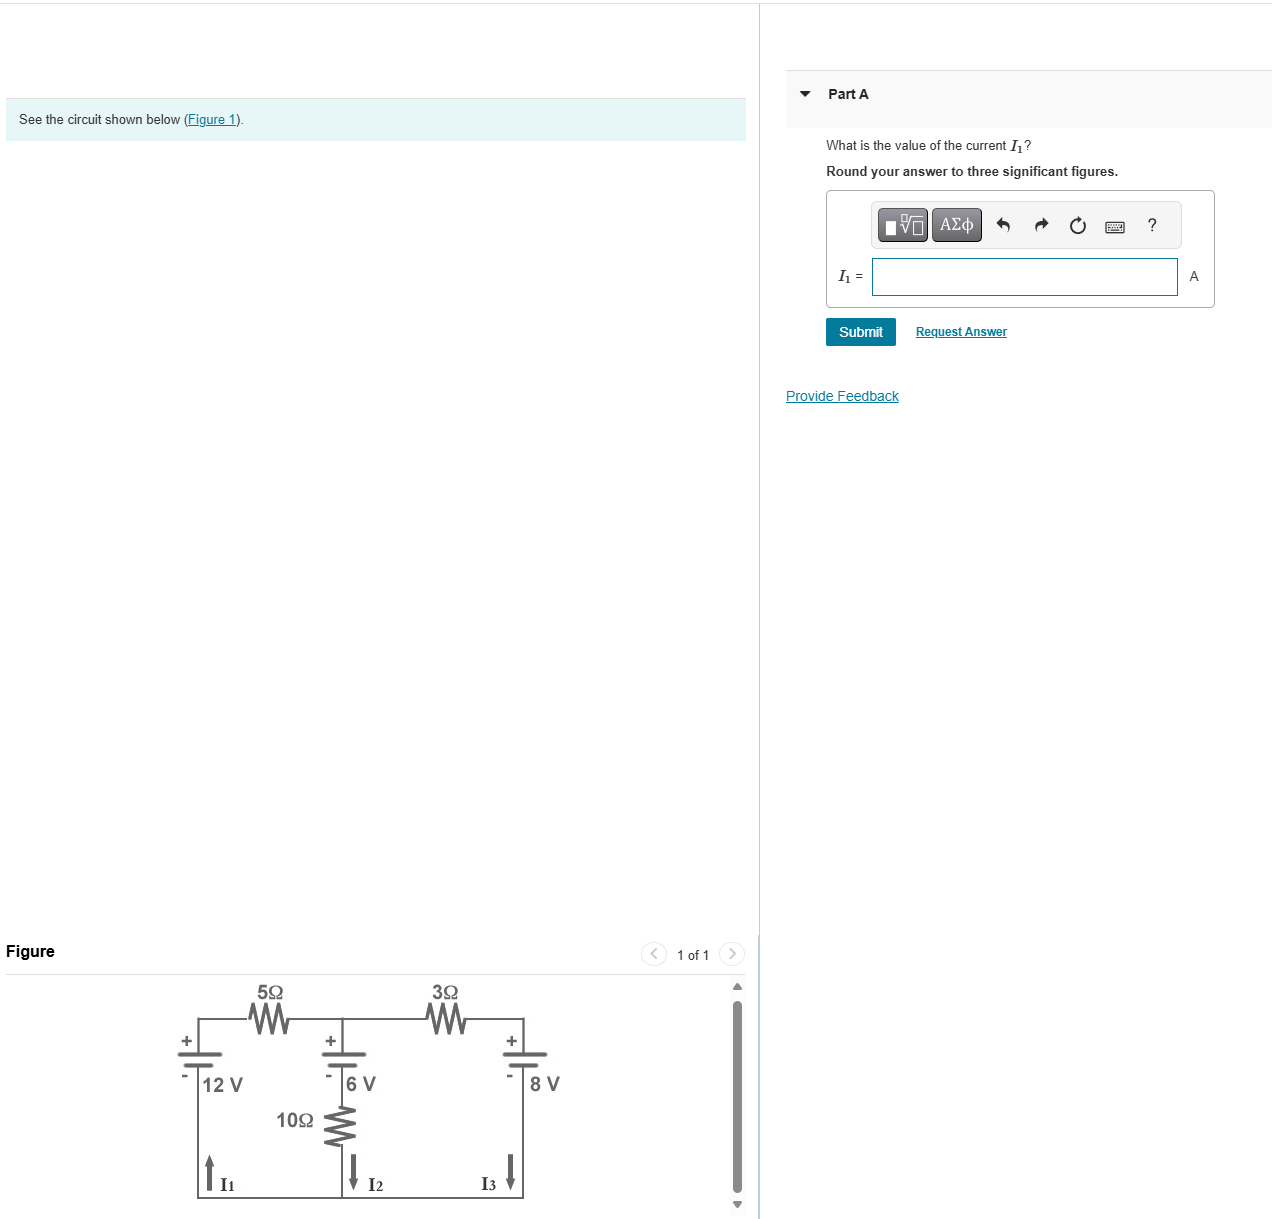Click the '8 V' battery label

545,1084
